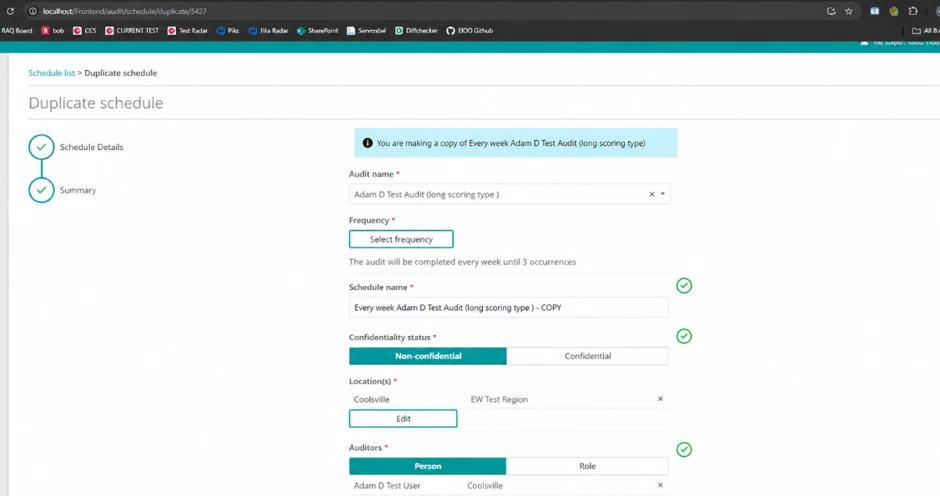
Task: Click the Coolsville location name
Action: pos(371,399)
